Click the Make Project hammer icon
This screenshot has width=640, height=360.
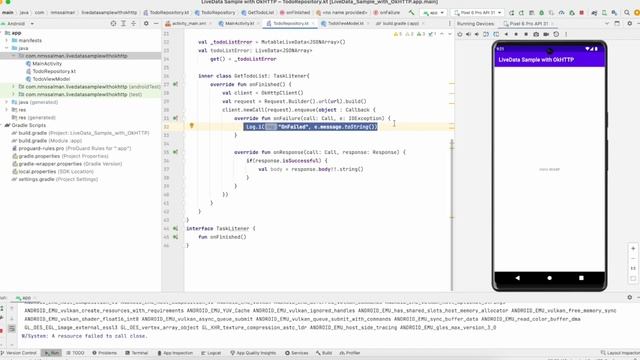pos(411,13)
